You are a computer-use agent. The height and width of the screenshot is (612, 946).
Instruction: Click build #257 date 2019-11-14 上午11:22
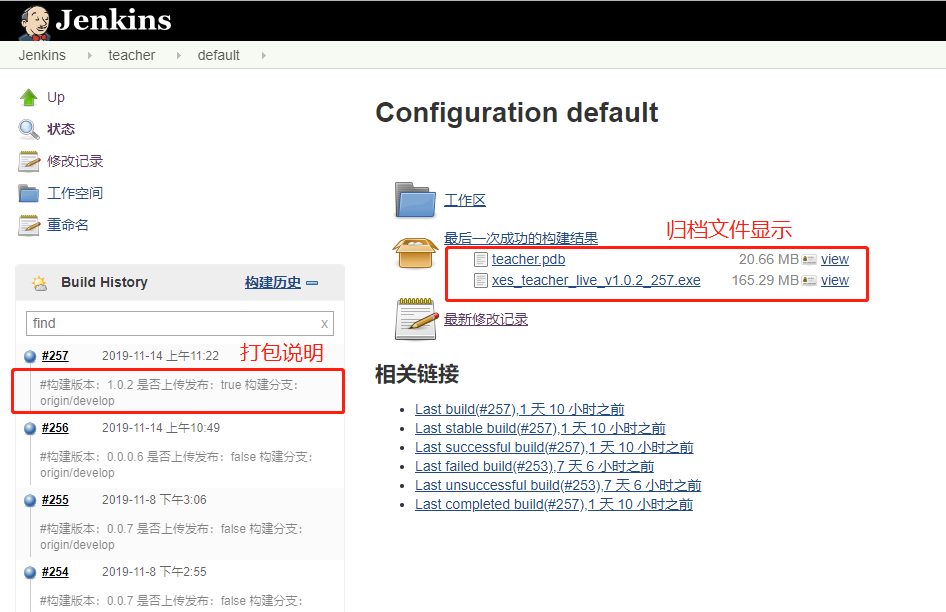click(160, 356)
